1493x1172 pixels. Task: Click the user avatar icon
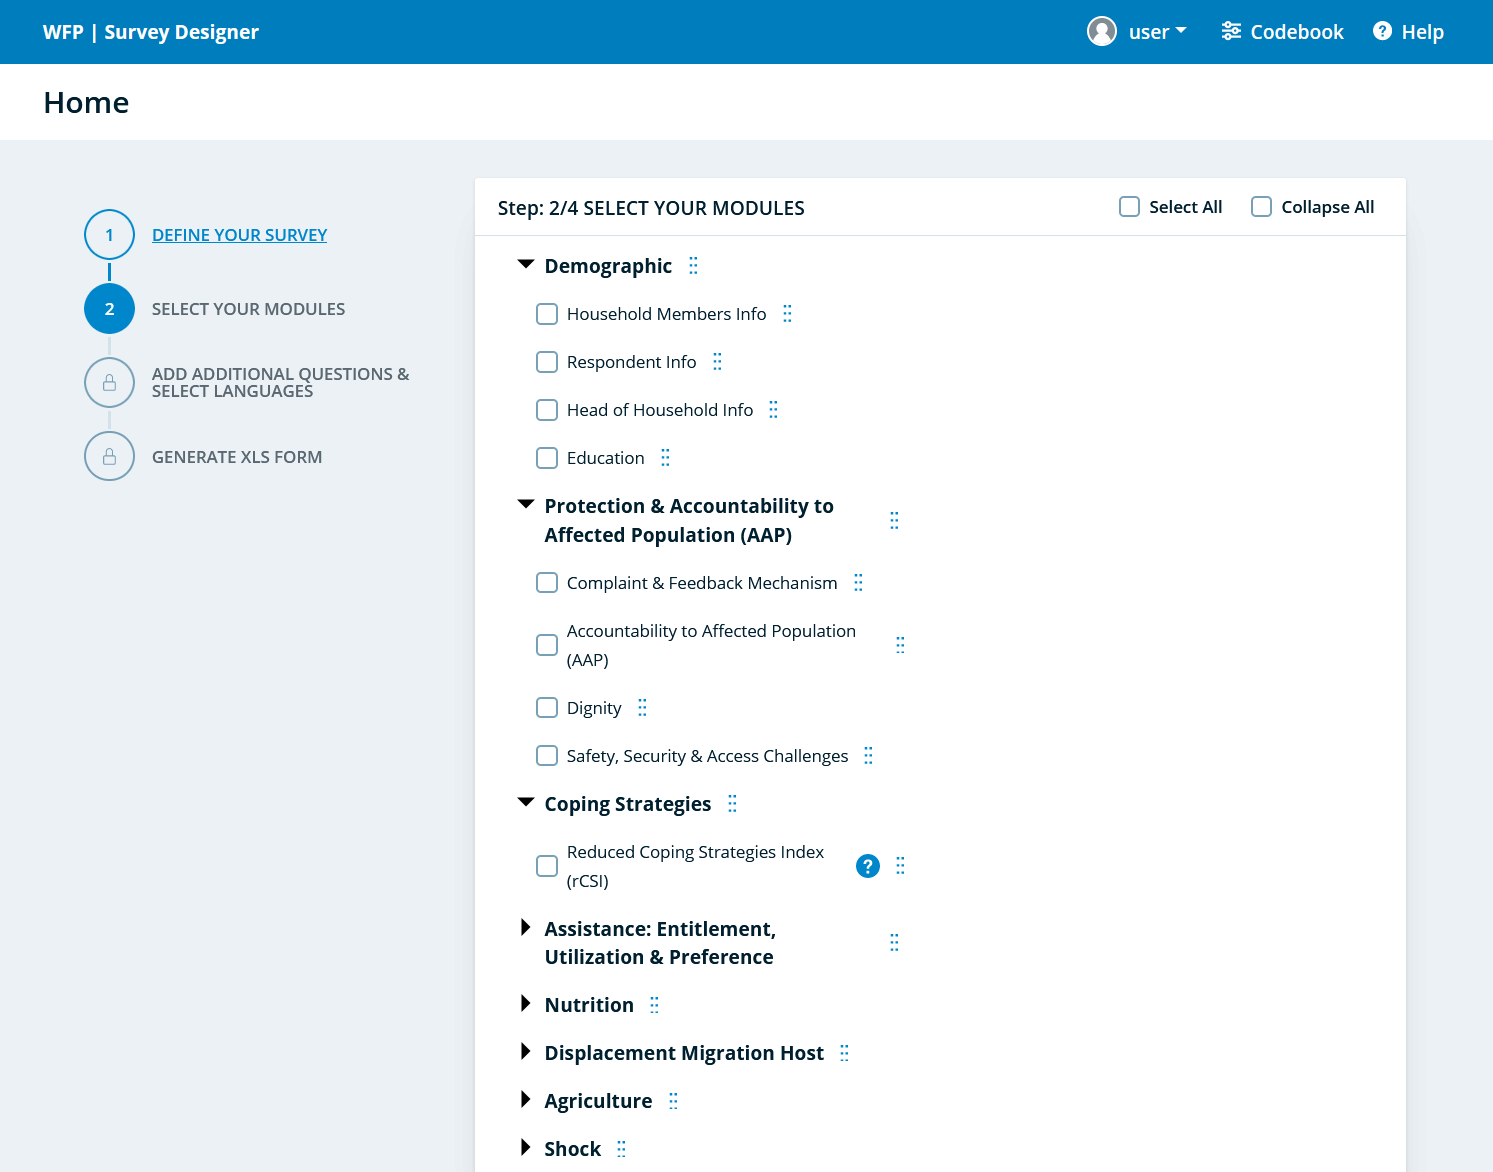pyautogui.click(x=1102, y=32)
